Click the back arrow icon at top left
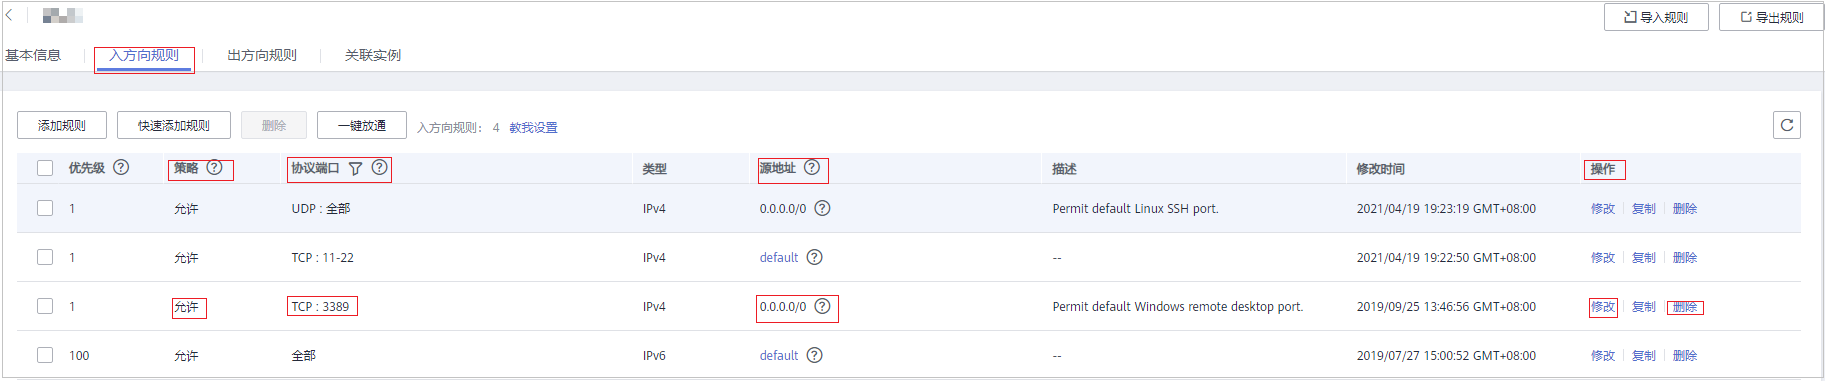 point(9,15)
